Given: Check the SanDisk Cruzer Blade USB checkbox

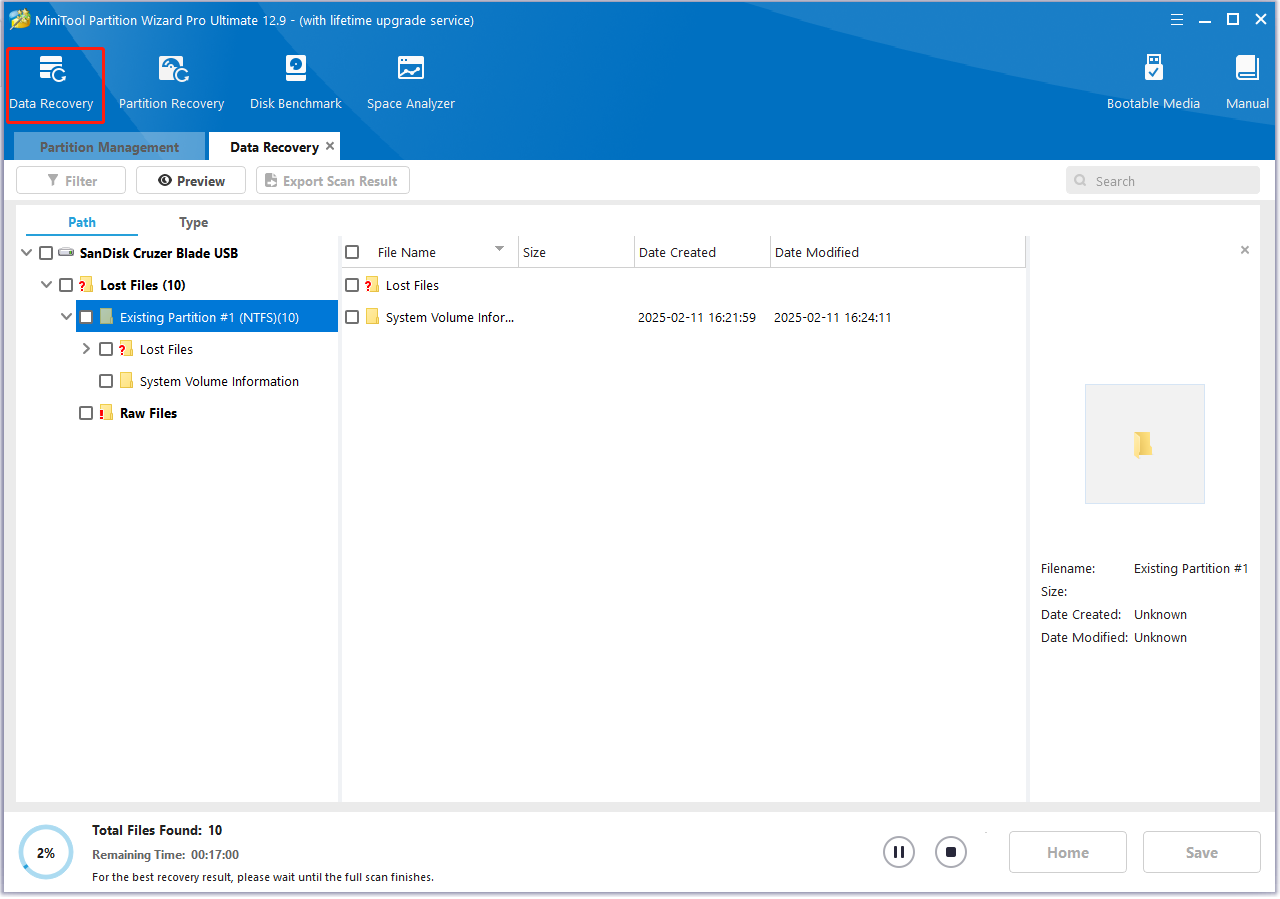Looking at the screenshot, I should (x=46, y=253).
